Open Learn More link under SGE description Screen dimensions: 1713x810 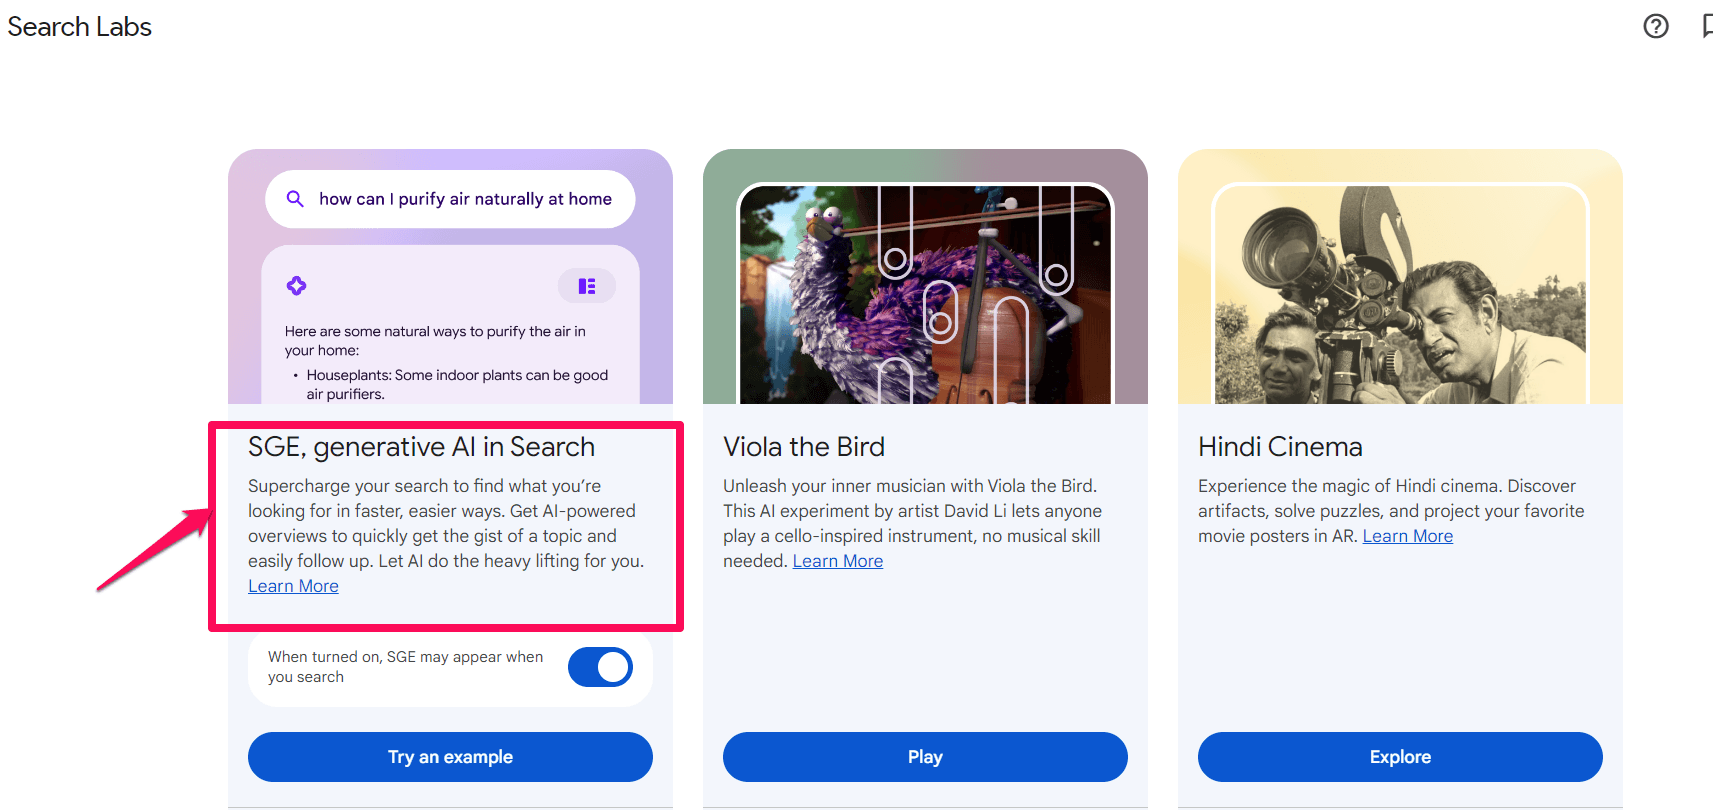[x=293, y=586]
